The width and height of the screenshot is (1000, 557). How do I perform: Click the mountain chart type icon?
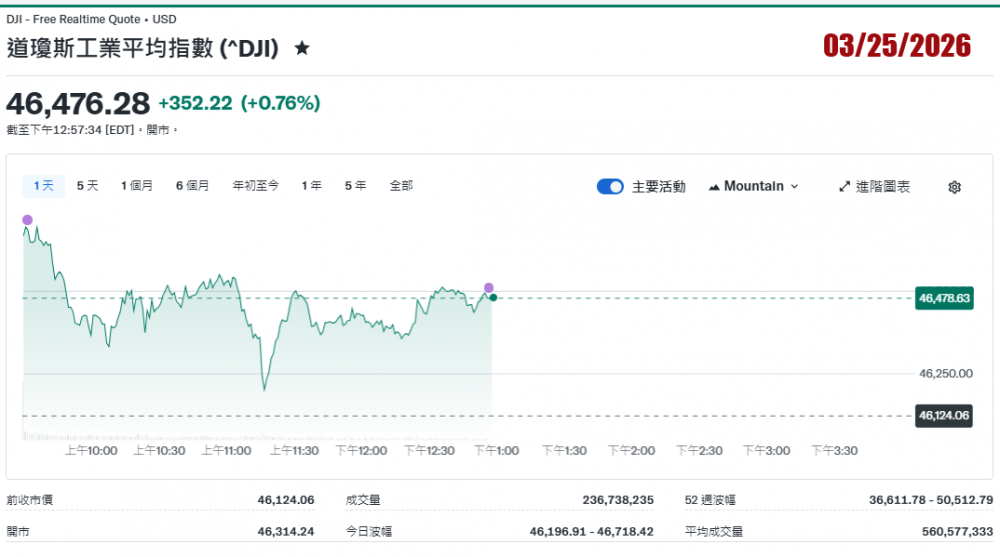point(714,187)
